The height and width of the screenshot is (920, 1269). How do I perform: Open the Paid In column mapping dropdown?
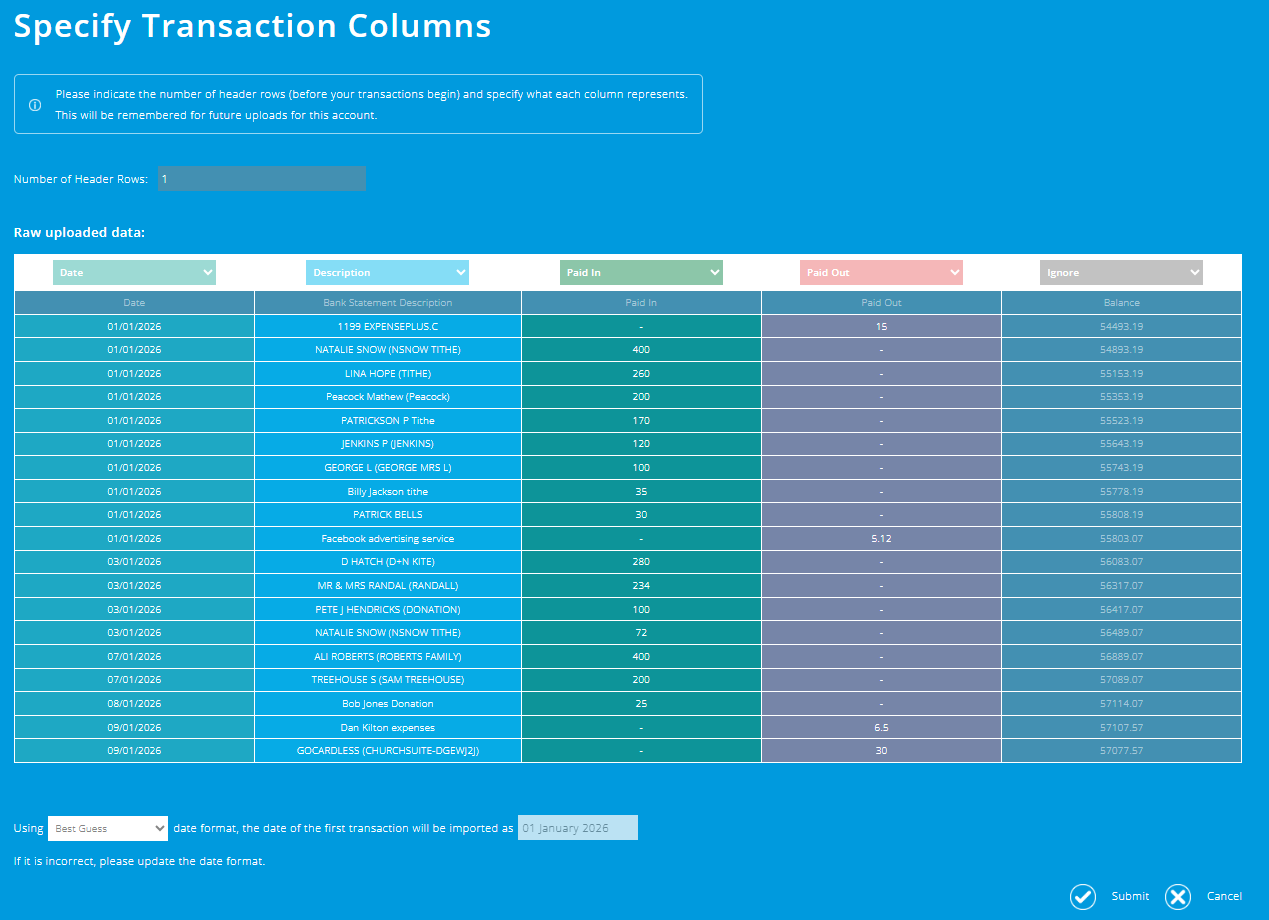(641, 272)
